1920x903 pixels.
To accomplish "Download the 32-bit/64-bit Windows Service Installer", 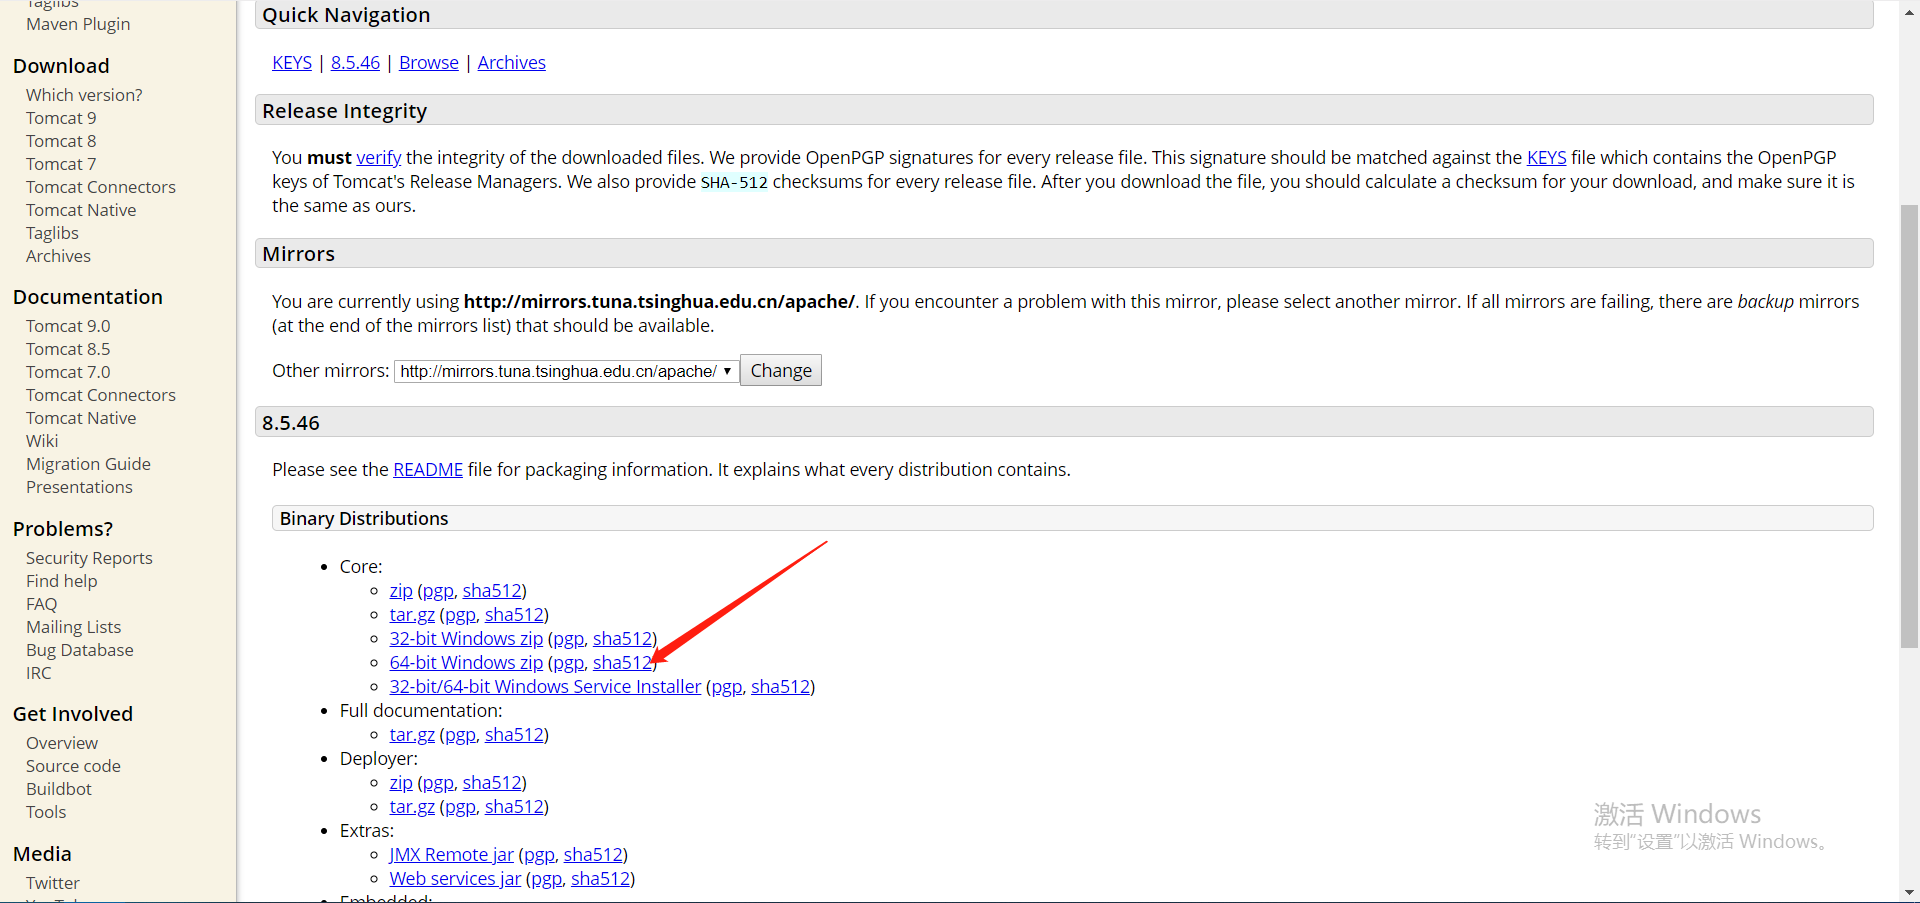I will pos(545,687).
